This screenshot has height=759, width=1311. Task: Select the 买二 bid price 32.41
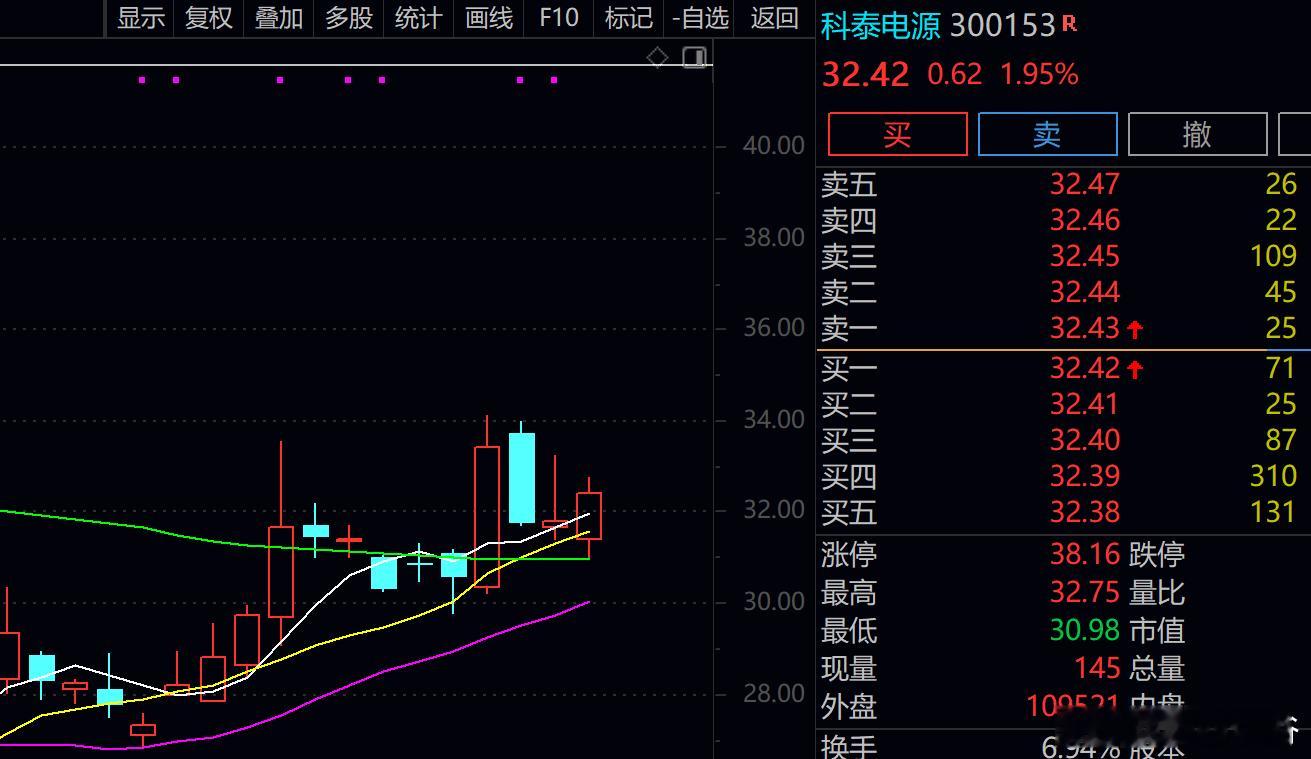(1085, 404)
